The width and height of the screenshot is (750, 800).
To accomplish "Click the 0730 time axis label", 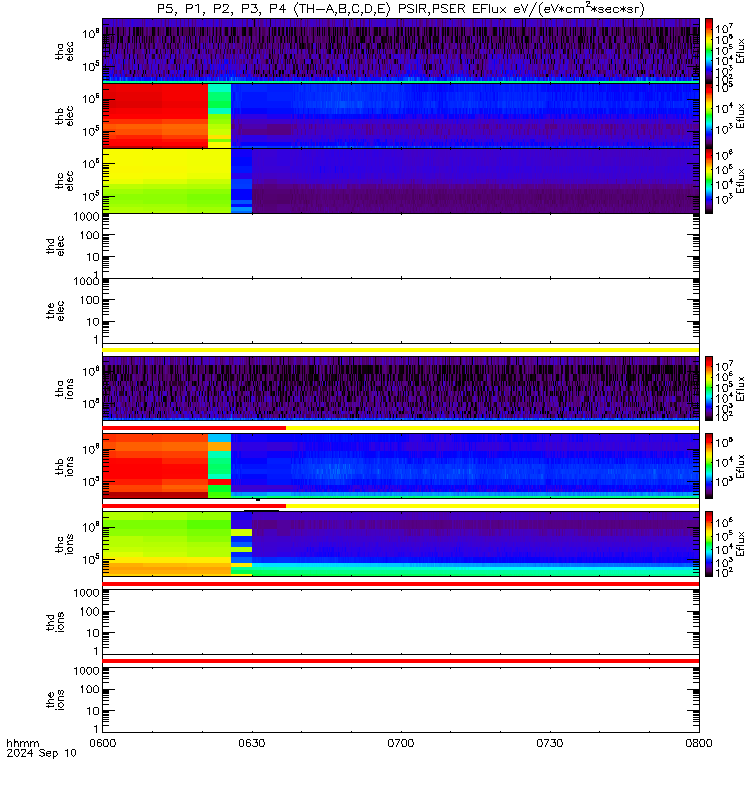I will point(549,743).
